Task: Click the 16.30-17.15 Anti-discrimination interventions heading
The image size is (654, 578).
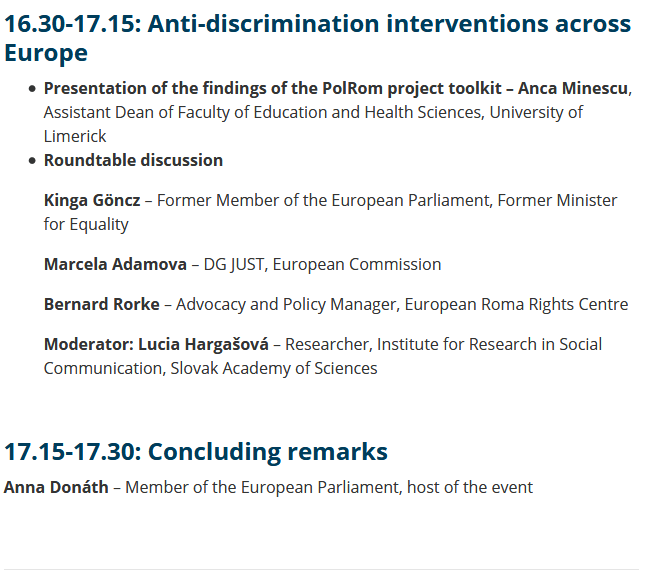Action: [x=317, y=38]
